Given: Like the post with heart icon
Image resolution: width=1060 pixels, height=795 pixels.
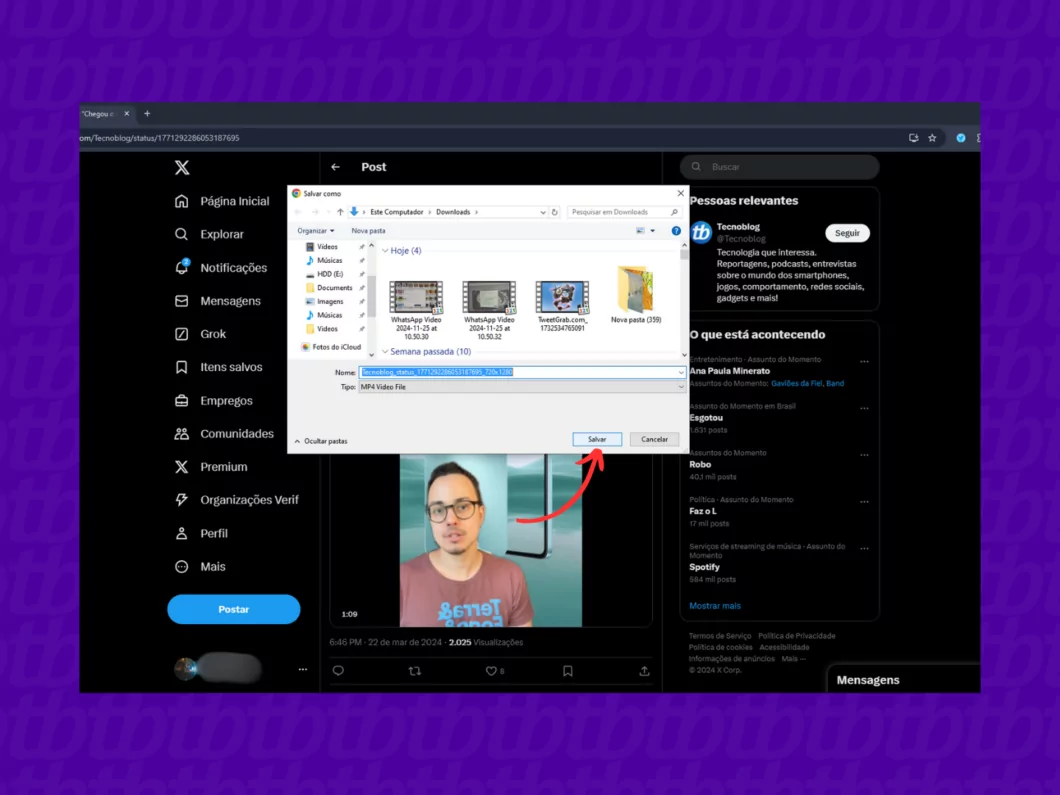Looking at the screenshot, I should [491, 671].
